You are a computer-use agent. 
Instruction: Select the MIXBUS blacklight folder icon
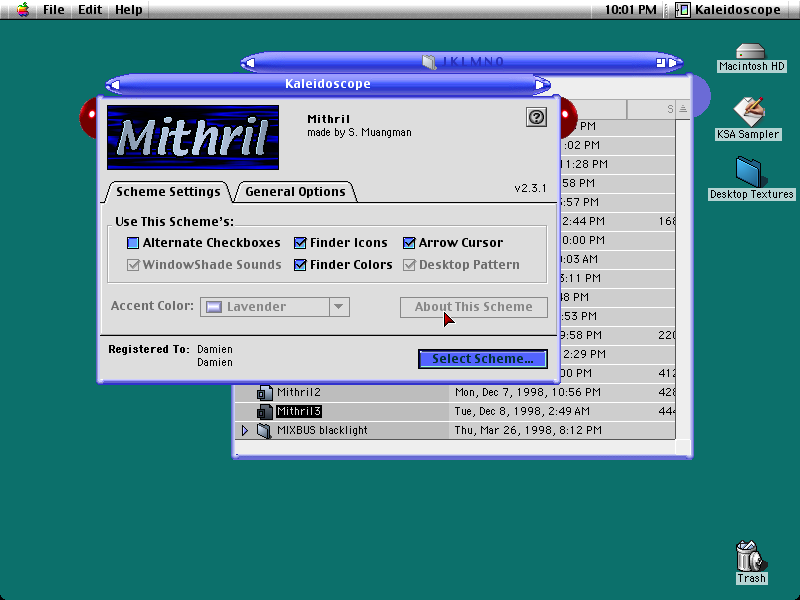pos(264,431)
